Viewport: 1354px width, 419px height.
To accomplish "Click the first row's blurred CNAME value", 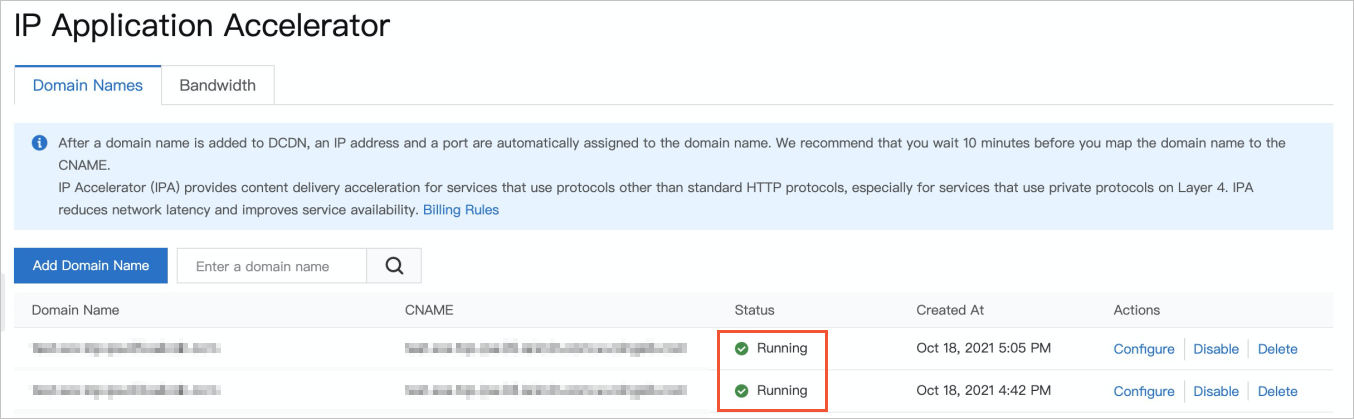I will [x=546, y=349].
